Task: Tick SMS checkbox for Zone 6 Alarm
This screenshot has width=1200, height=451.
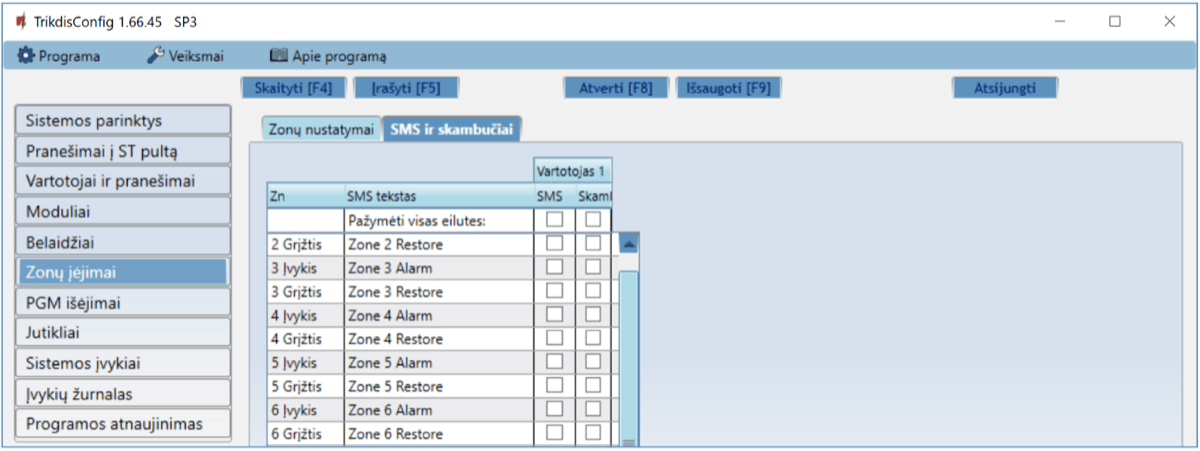Action: [x=554, y=411]
